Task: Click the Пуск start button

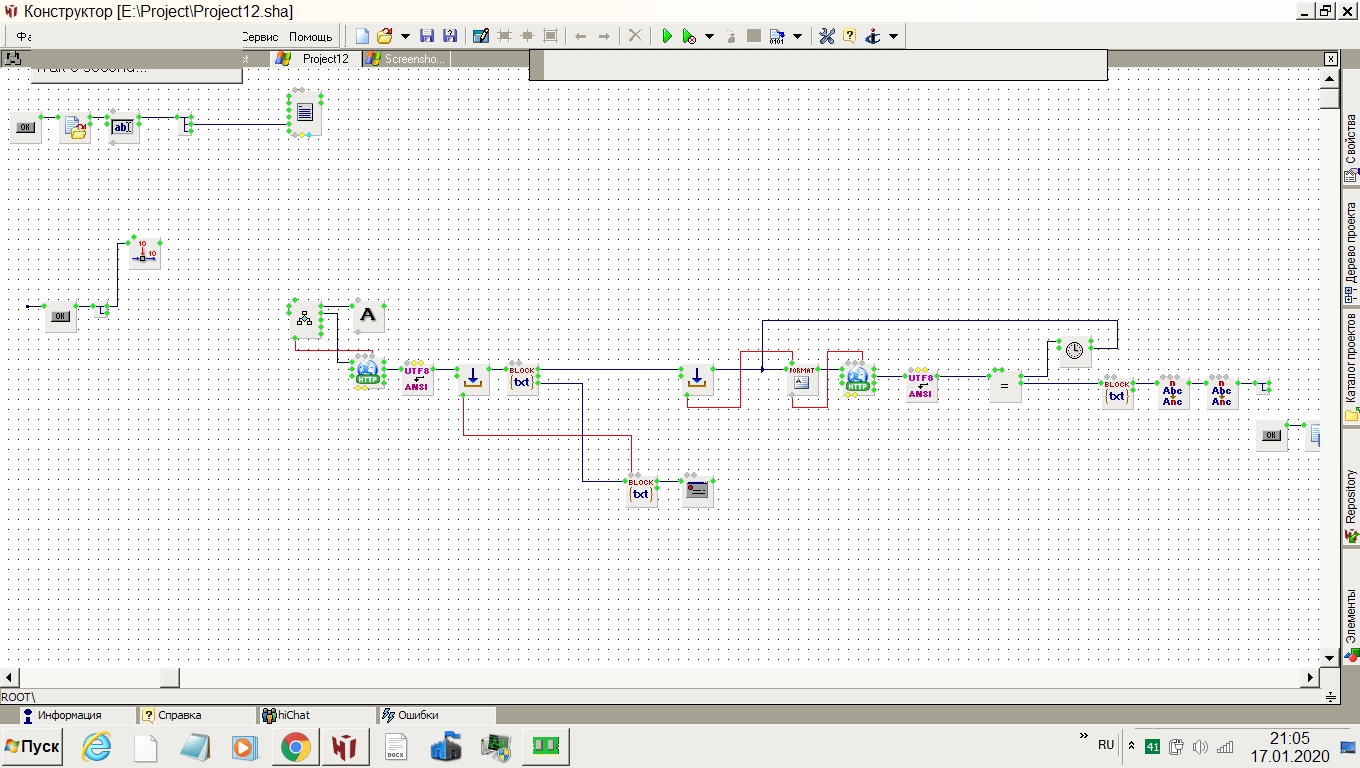Action: [32, 747]
